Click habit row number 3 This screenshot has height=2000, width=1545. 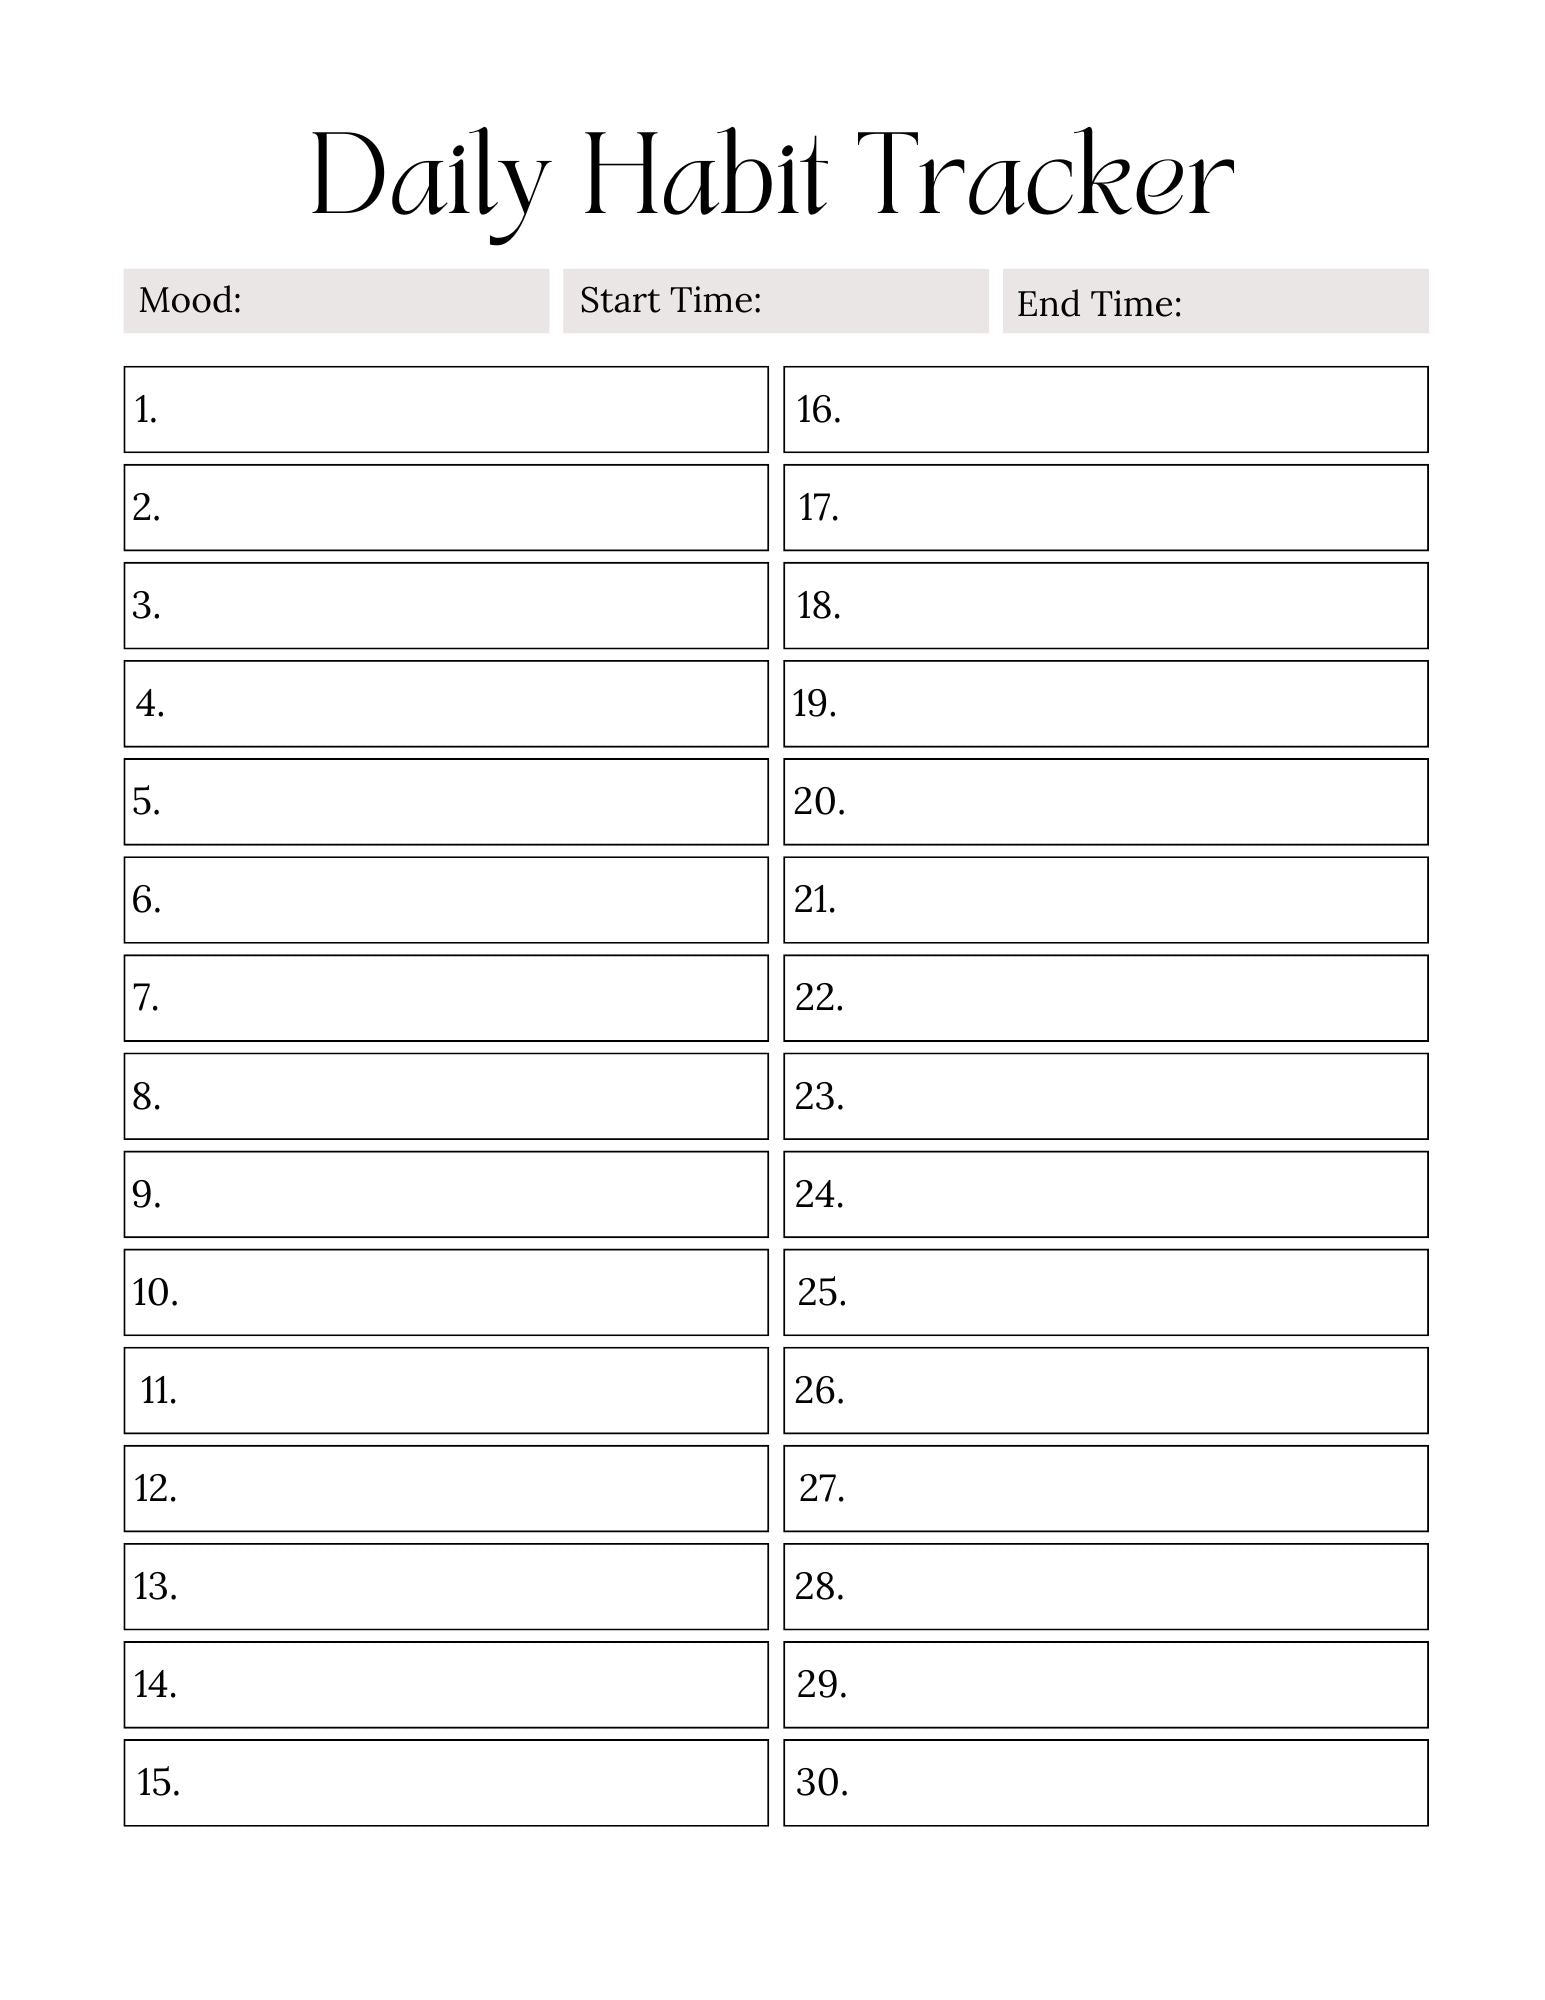pos(446,606)
